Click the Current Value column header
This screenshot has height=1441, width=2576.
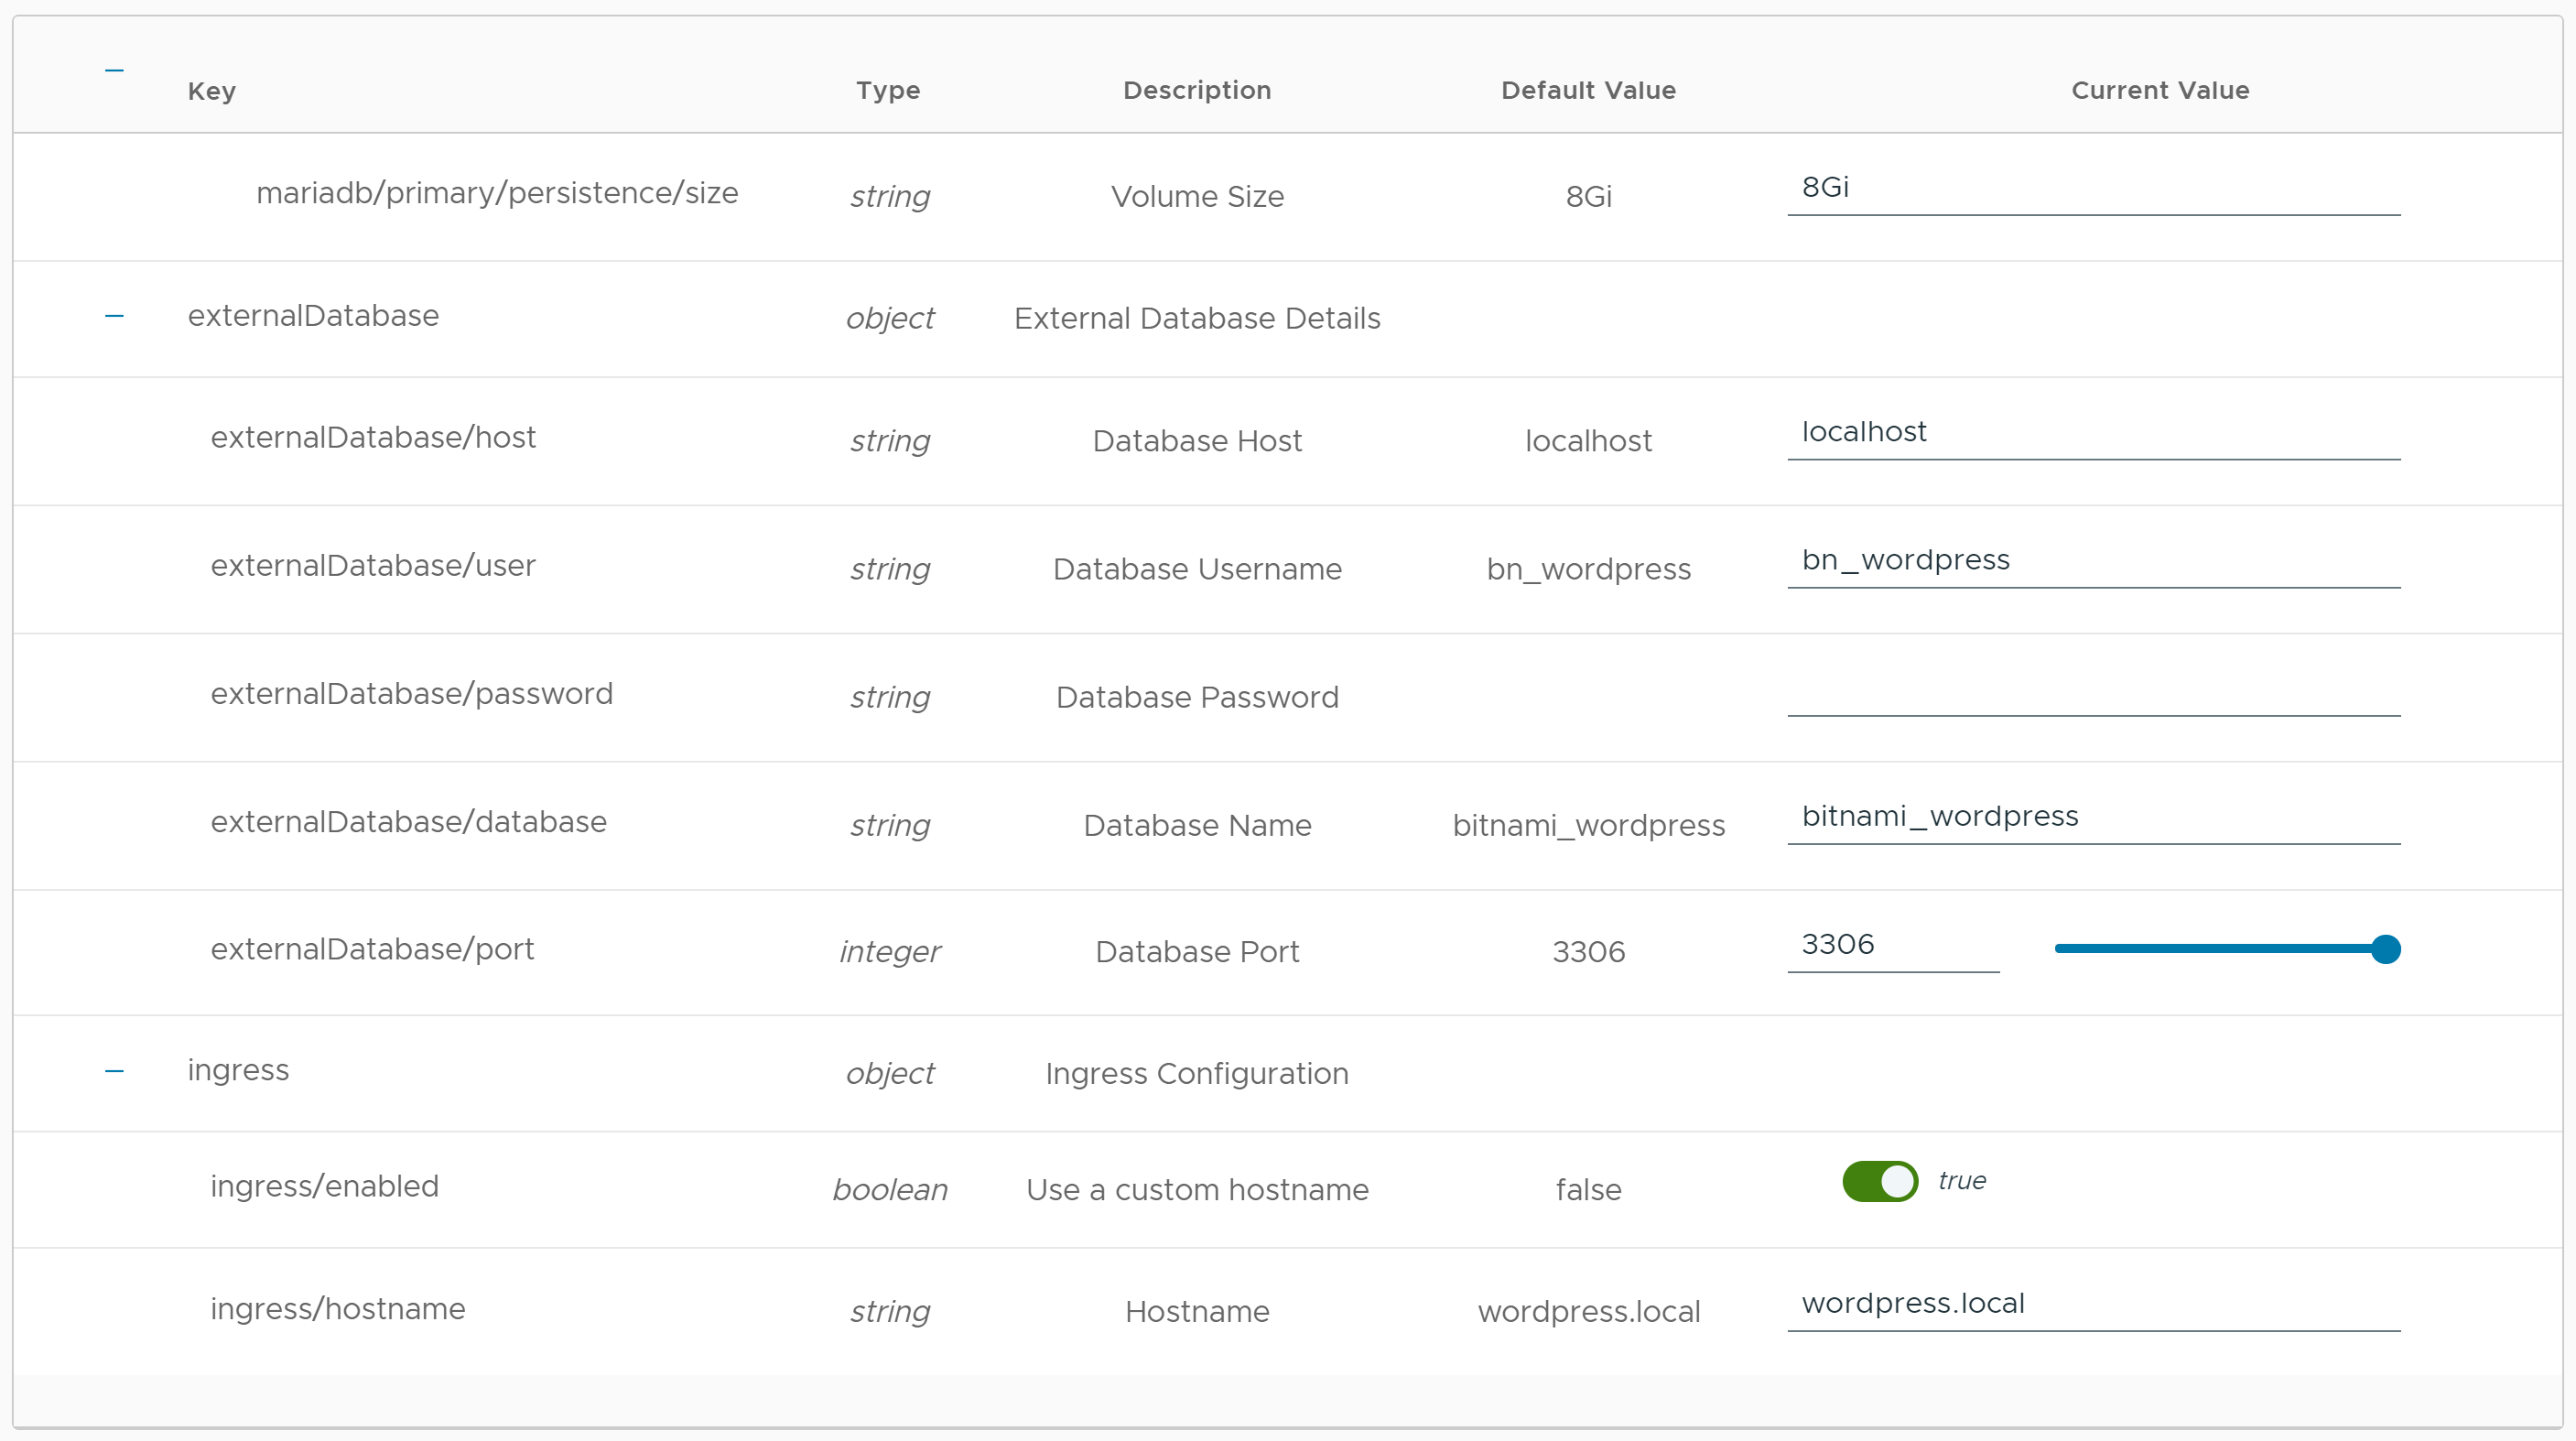pyautogui.click(x=2160, y=91)
